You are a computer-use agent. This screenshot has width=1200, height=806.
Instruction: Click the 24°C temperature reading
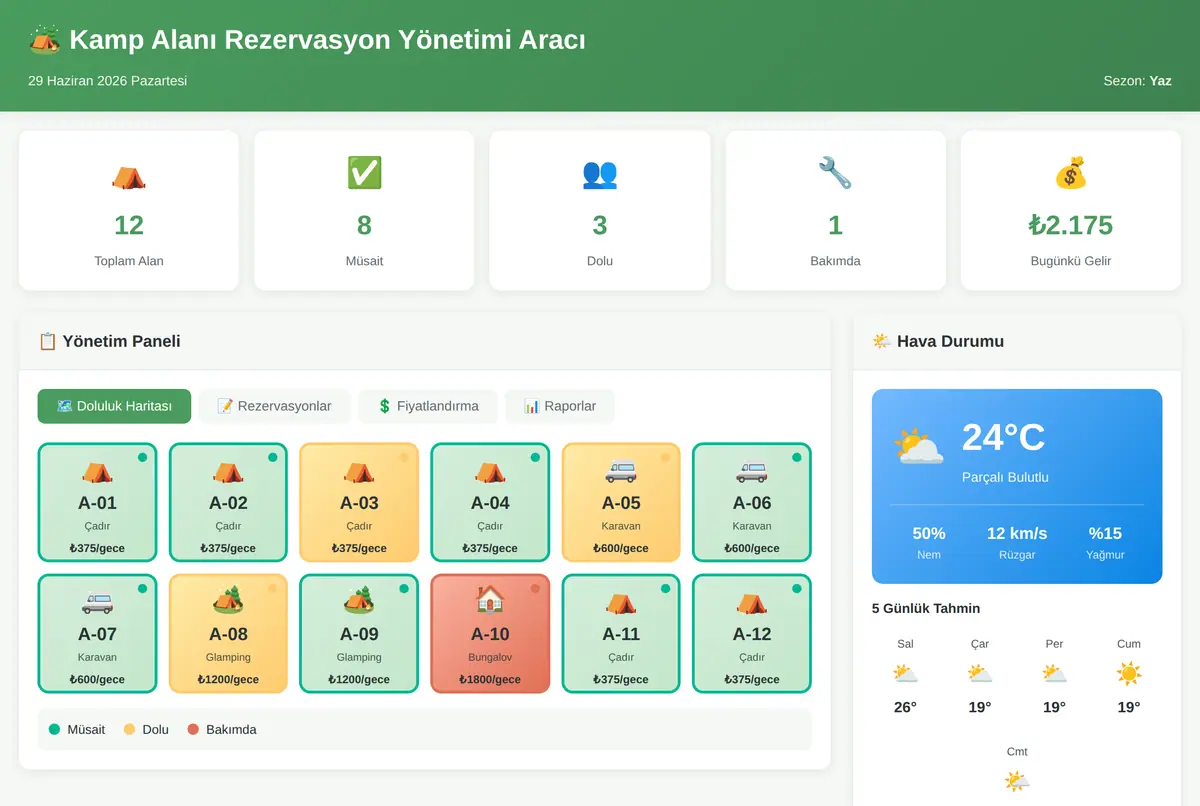pyautogui.click(x=1003, y=437)
